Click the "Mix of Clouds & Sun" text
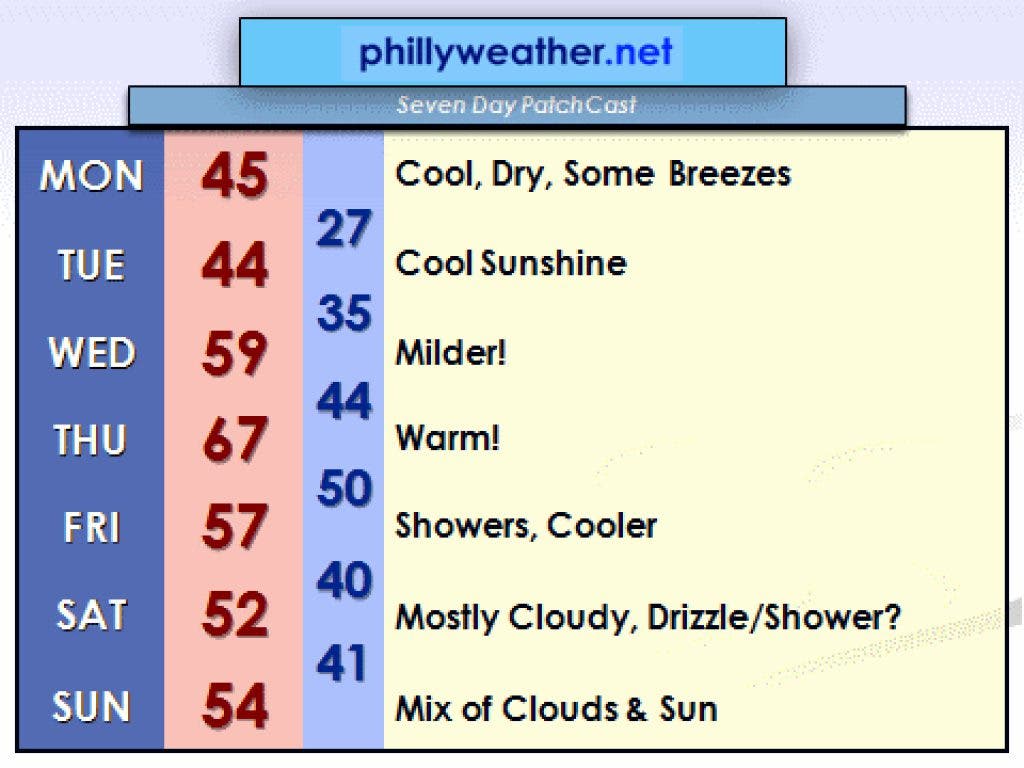Screen dimensions: 1024x768 tap(556, 709)
